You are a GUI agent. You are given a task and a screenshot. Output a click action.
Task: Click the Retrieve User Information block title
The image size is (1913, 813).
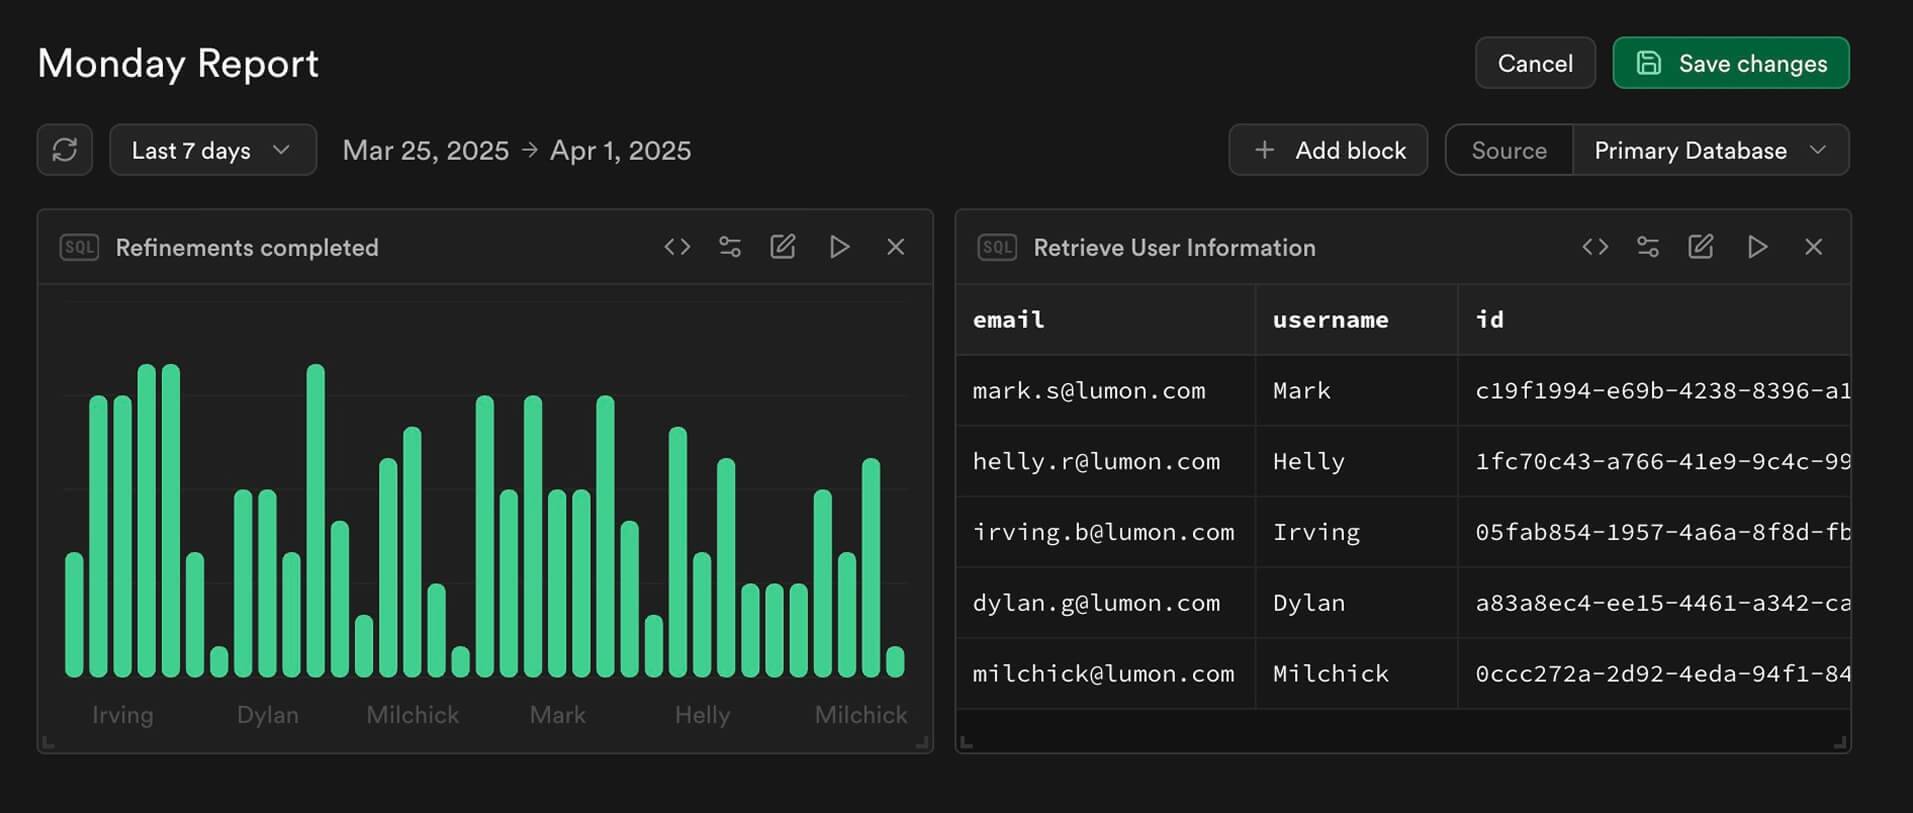(x=1174, y=247)
